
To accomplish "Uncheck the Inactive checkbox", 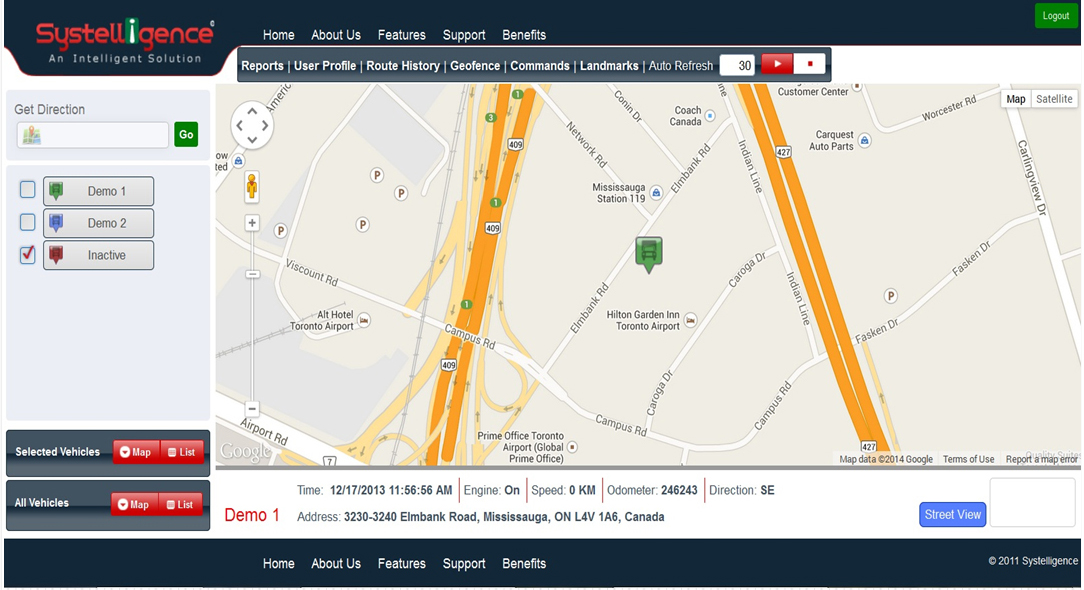I will click(x=28, y=255).
